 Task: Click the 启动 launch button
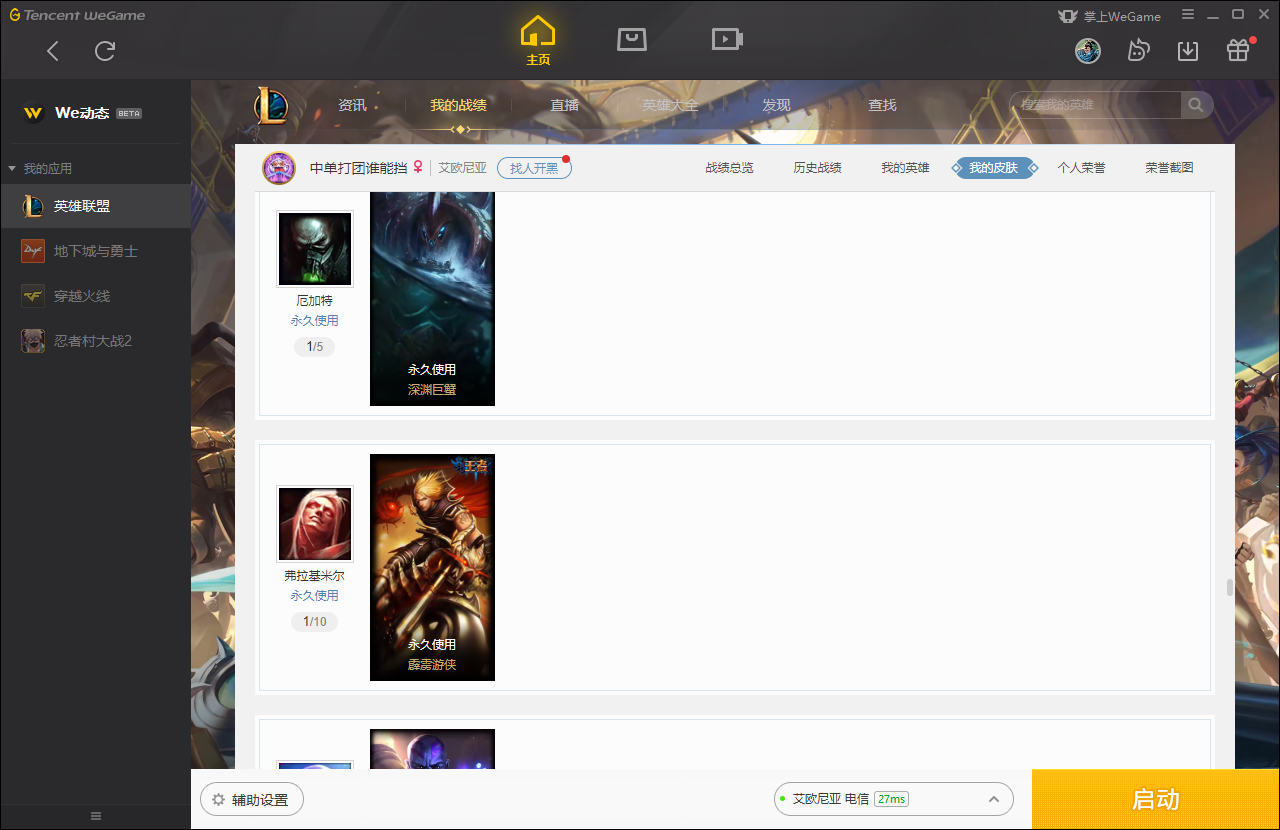[1156, 799]
